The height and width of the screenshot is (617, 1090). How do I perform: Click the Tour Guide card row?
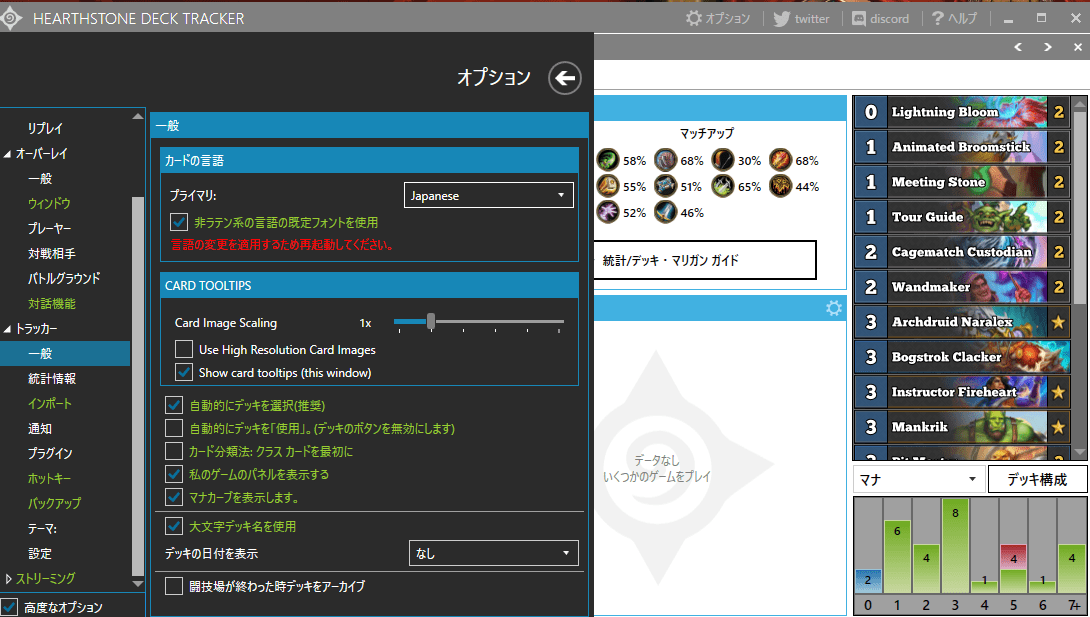point(962,217)
